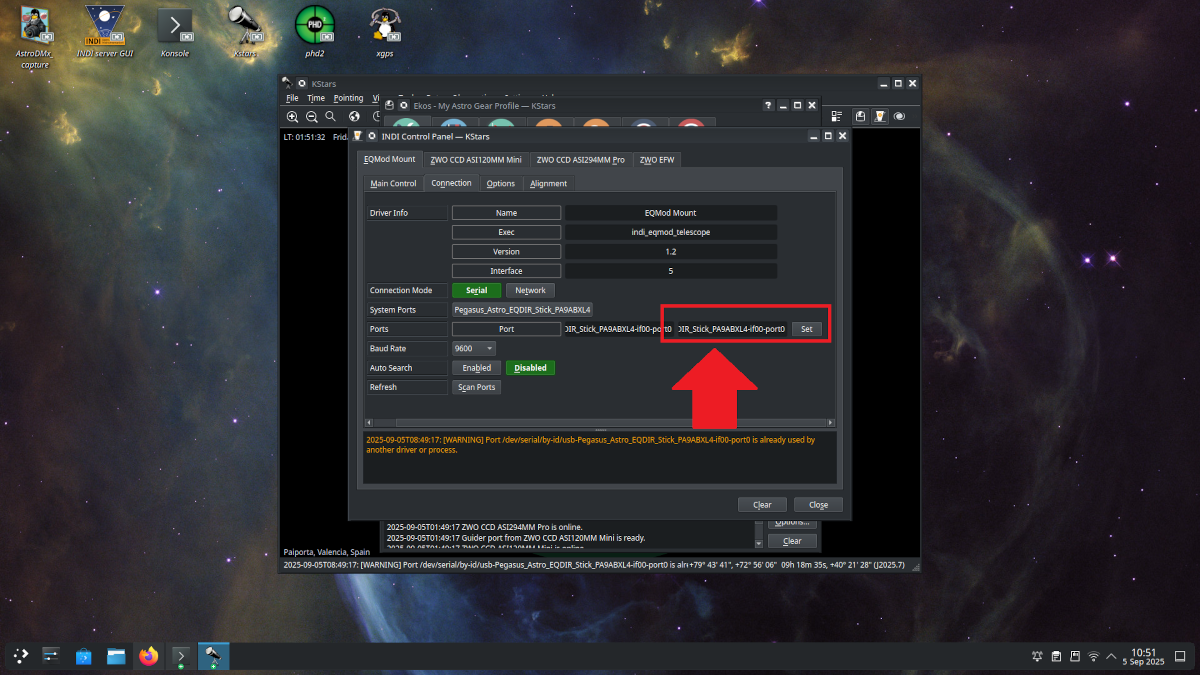This screenshot has width=1200, height=675.
Task: Expand the hidden system tray icons arrow
Action: (1111, 656)
